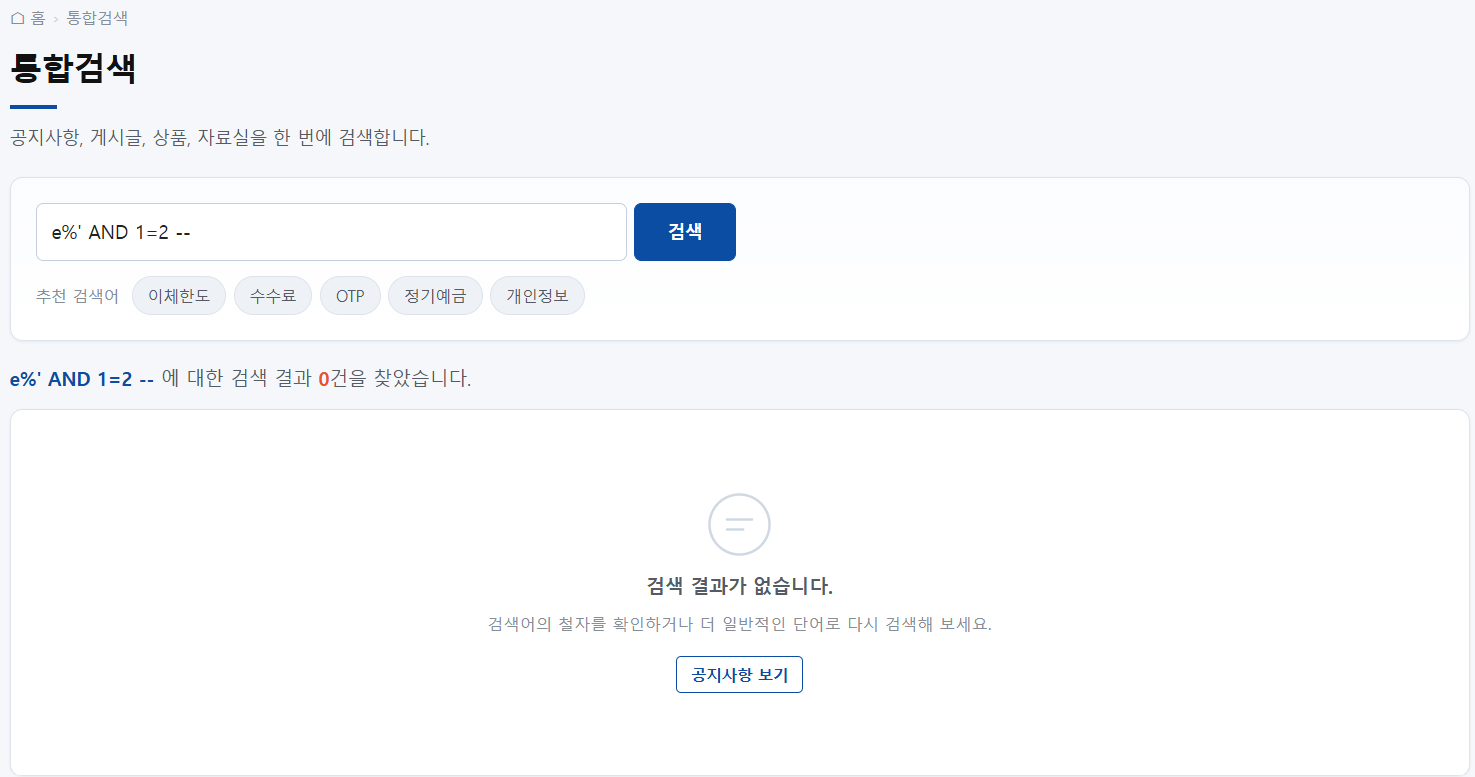Screen dimensions: 1475x777
Task: Click the 추천 검색어 label
Action: [x=77, y=296]
